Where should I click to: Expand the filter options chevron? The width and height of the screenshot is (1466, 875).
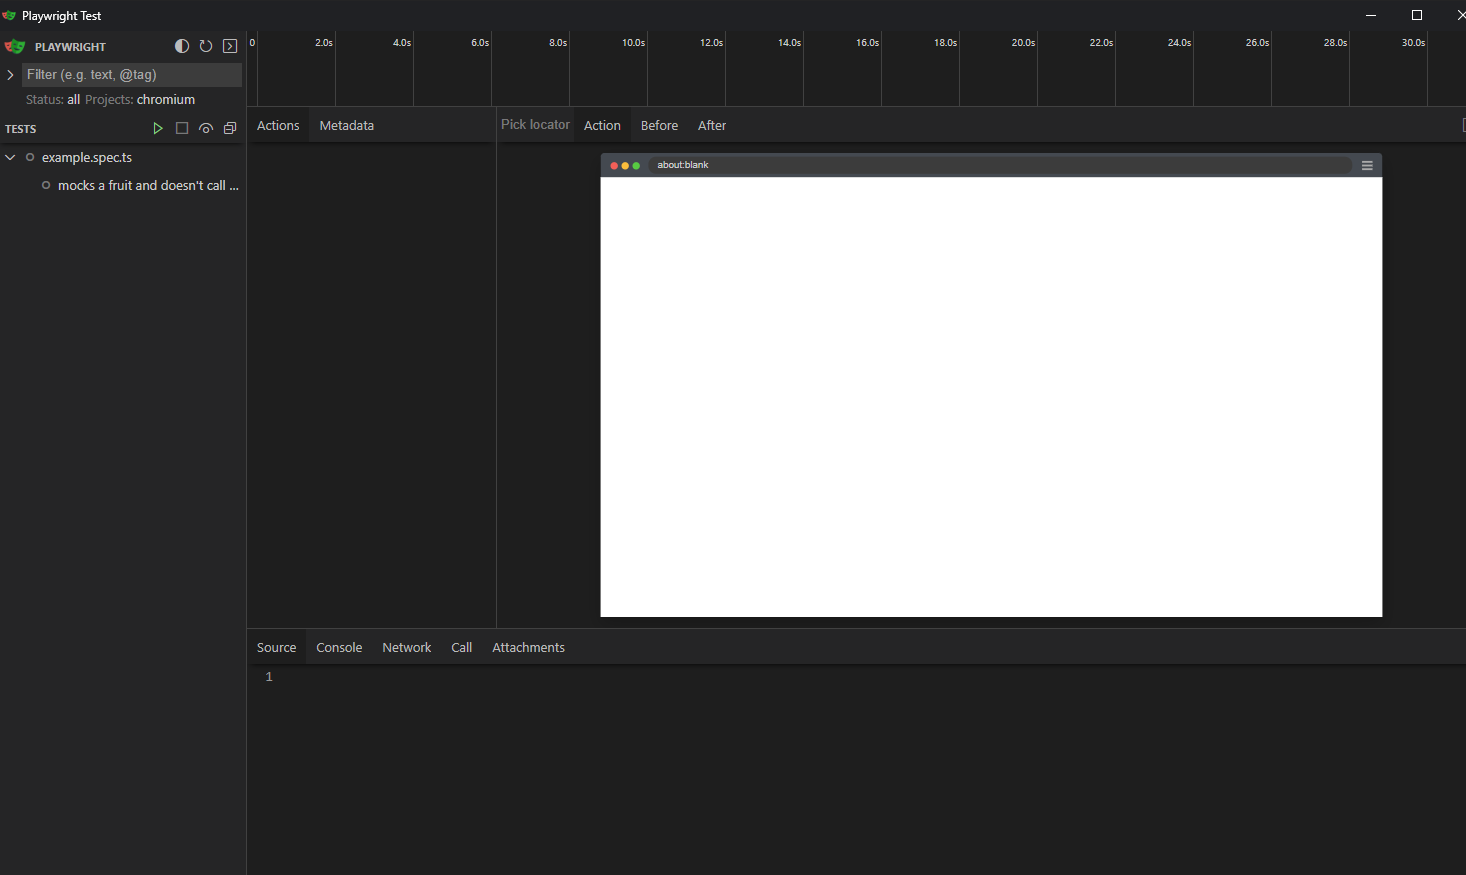tap(10, 75)
